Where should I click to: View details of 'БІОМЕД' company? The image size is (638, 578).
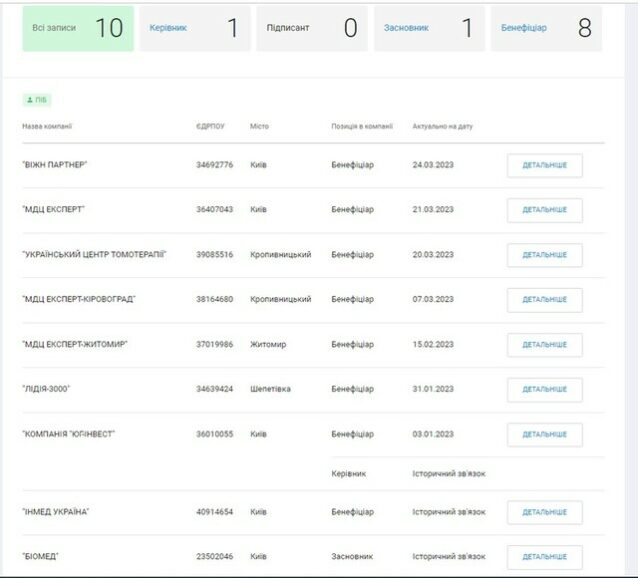click(x=544, y=557)
